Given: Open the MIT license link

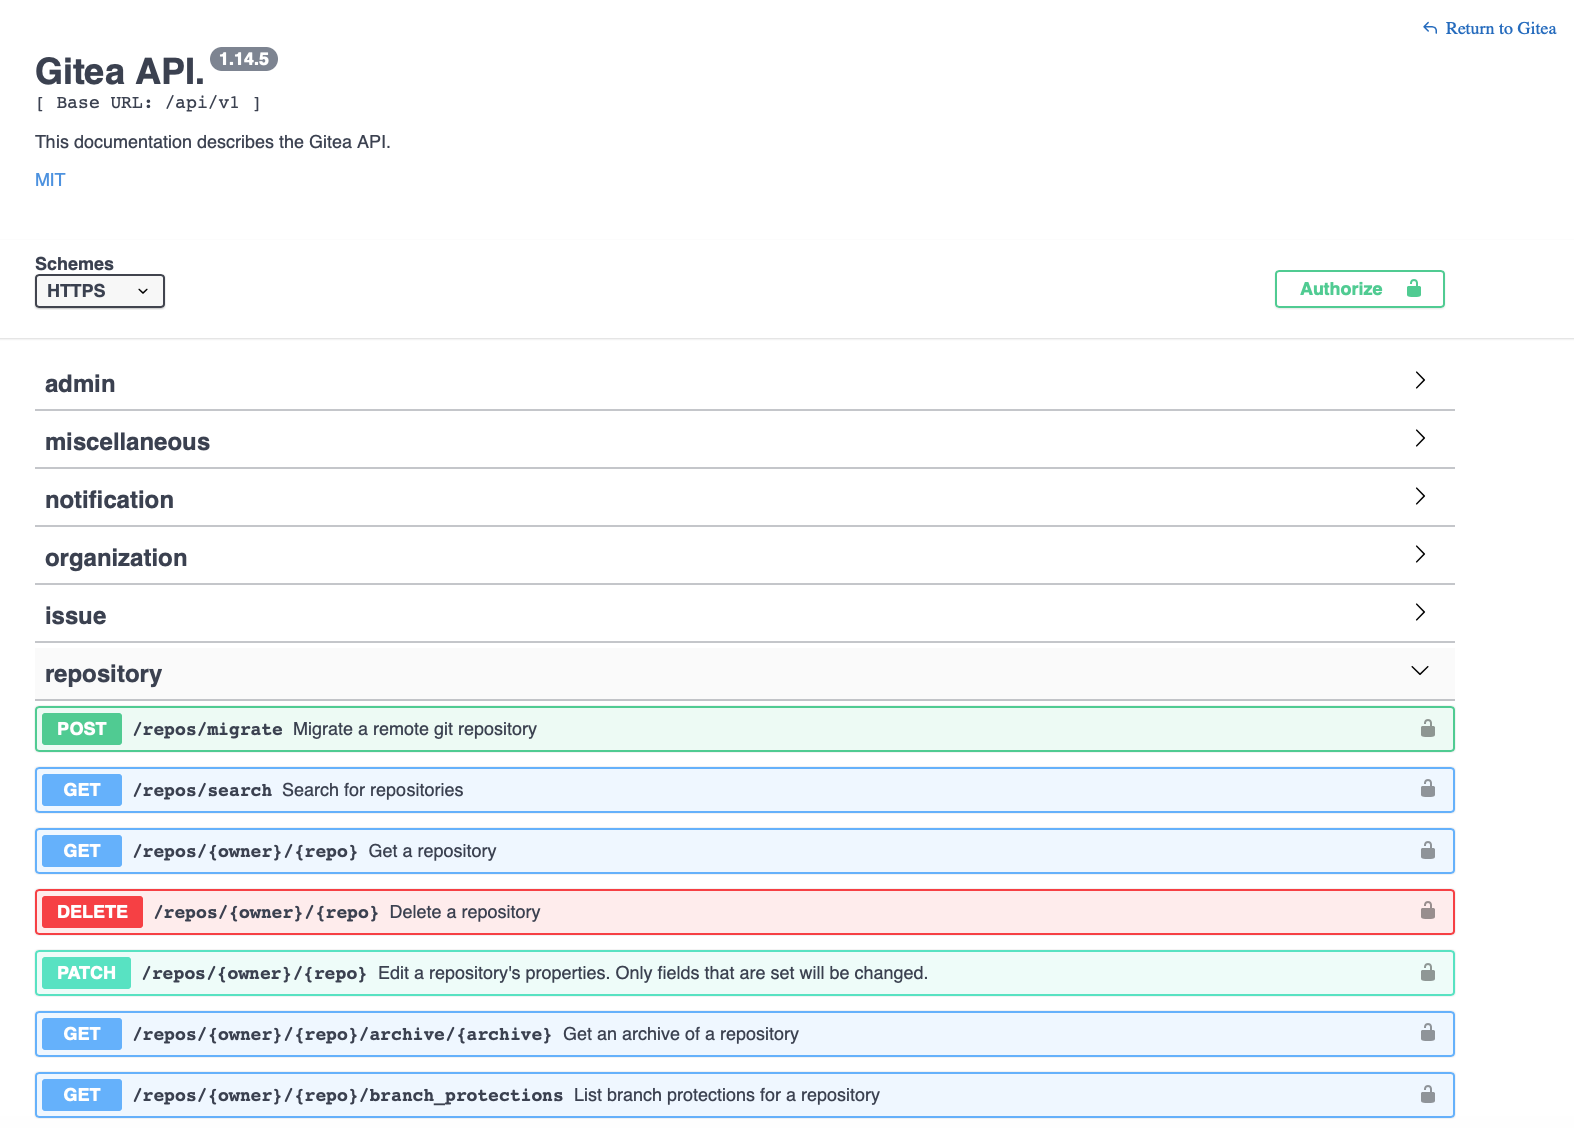Looking at the screenshot, I should pyautogui.click(x=50, y=180).
